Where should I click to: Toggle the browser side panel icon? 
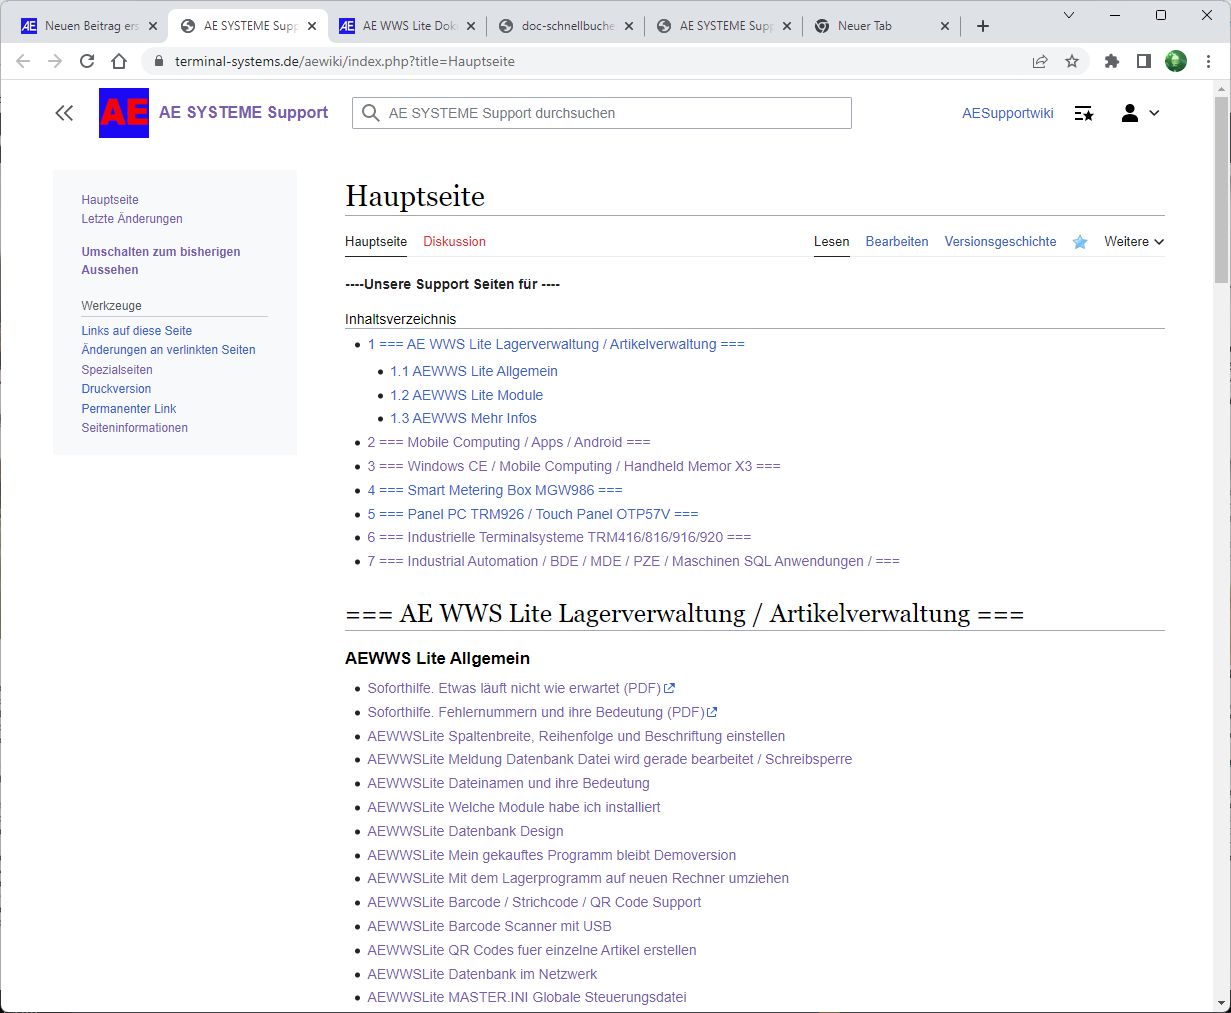[1144, 61]
